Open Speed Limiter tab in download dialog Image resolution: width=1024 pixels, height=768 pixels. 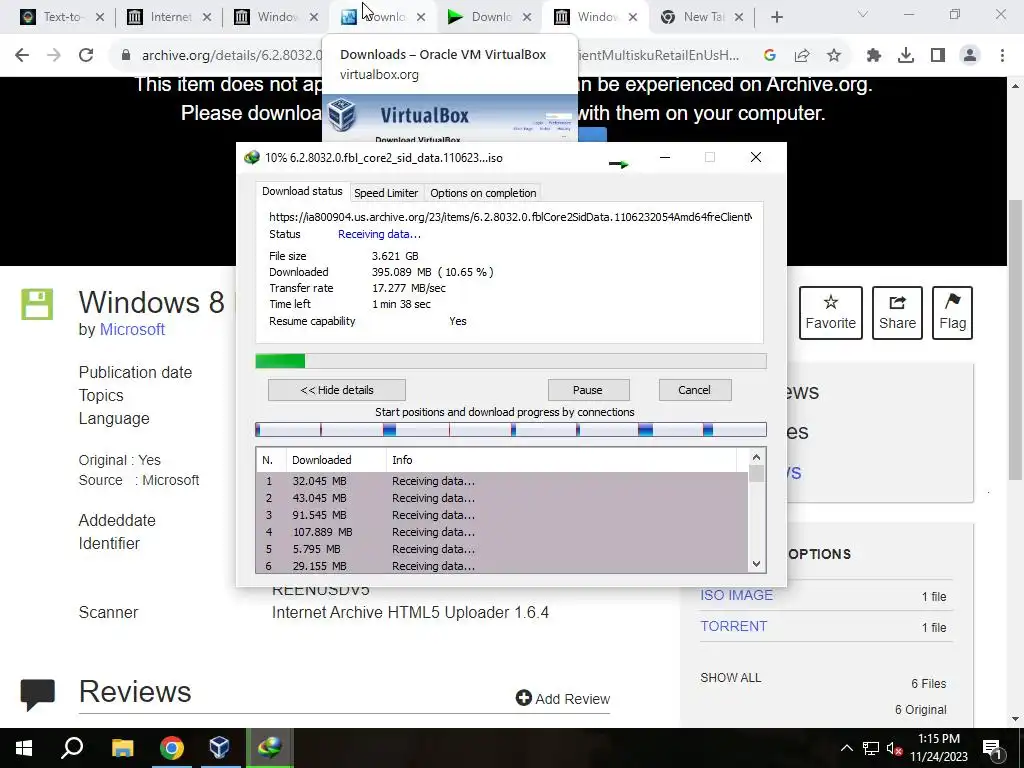tap(386, 193)
